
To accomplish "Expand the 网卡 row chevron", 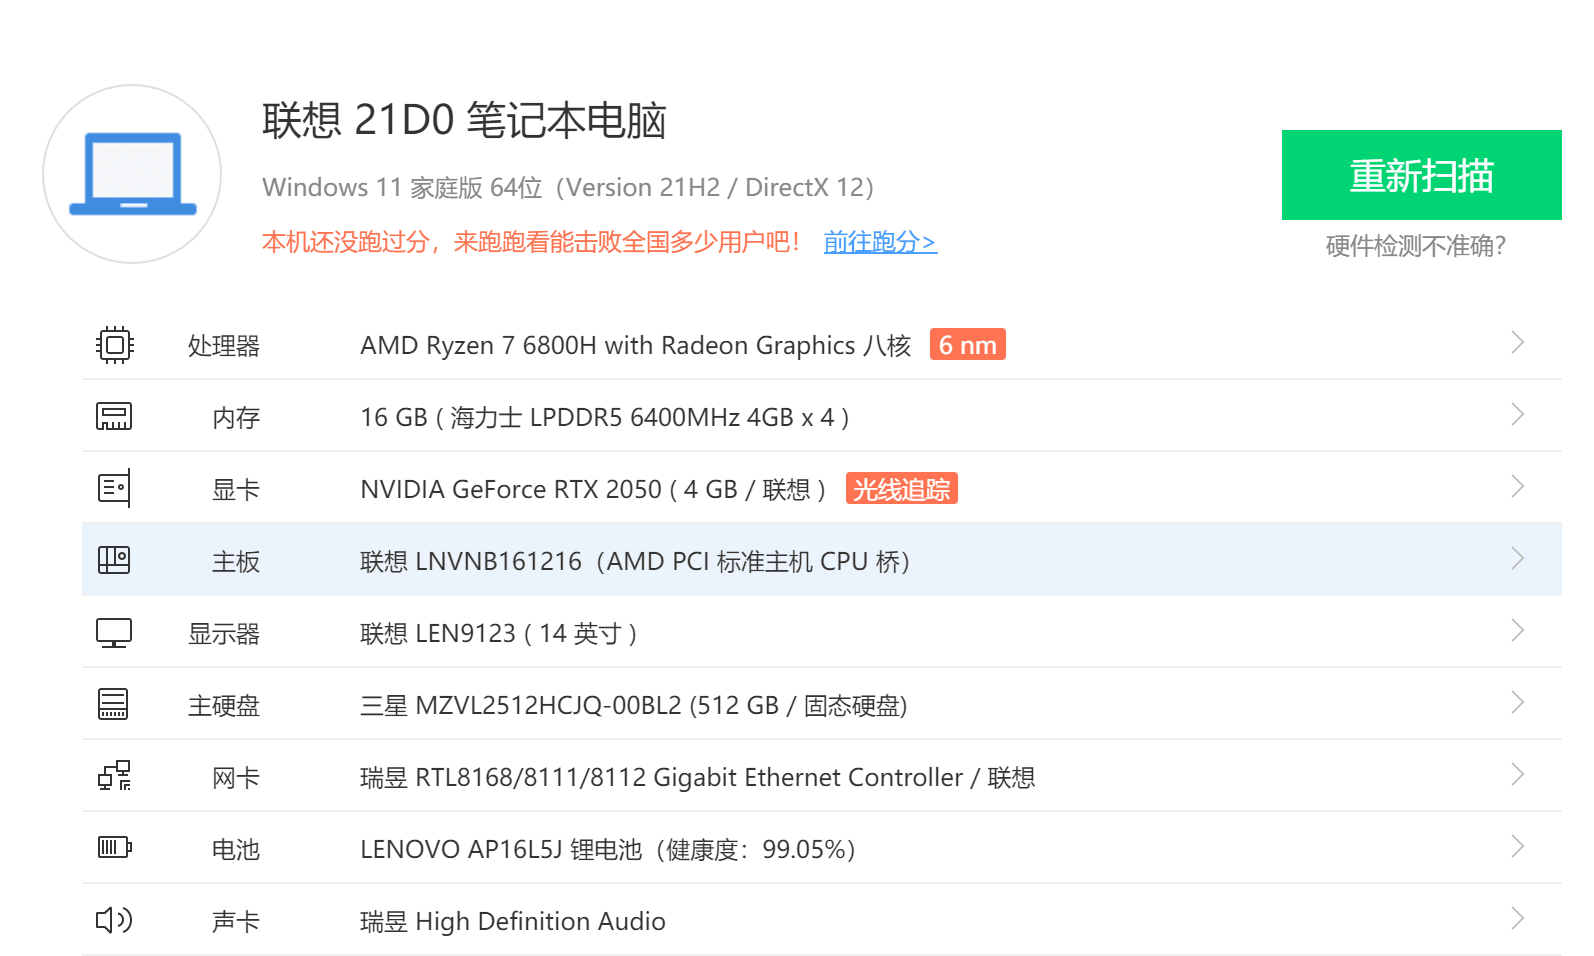I will tap(1517, 775).
